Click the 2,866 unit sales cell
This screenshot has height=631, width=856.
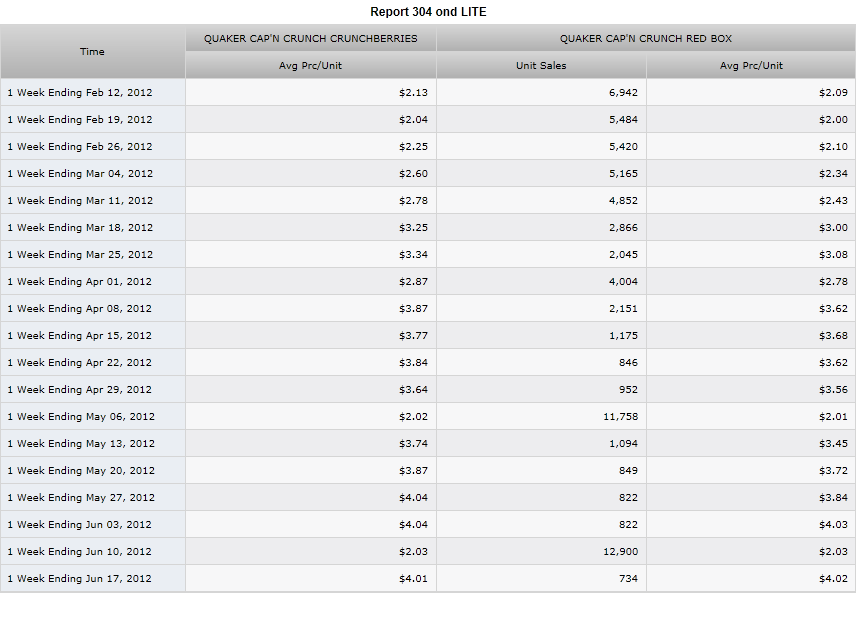coord(541,228)
